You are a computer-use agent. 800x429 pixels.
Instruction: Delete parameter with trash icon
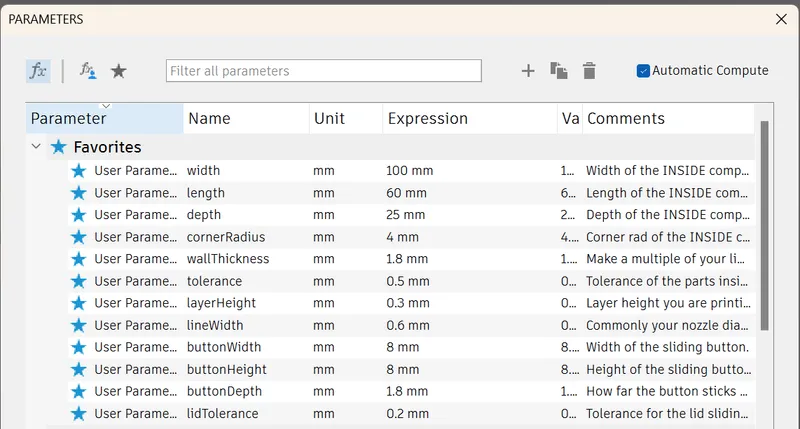(589, 70)
